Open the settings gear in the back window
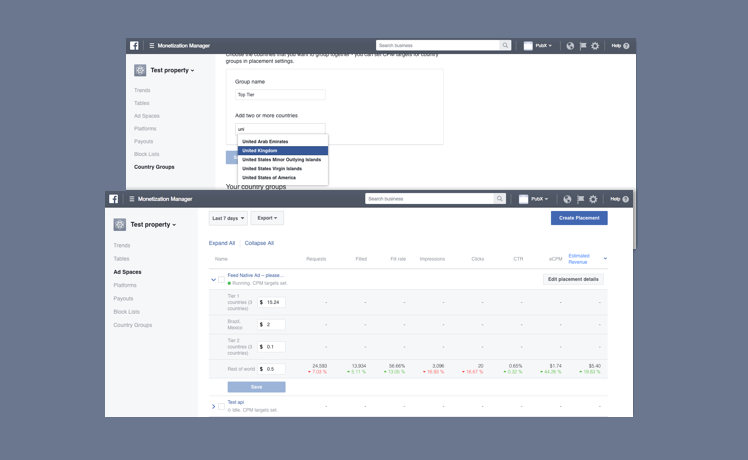The image size is (748, 460). coord(595,46)
